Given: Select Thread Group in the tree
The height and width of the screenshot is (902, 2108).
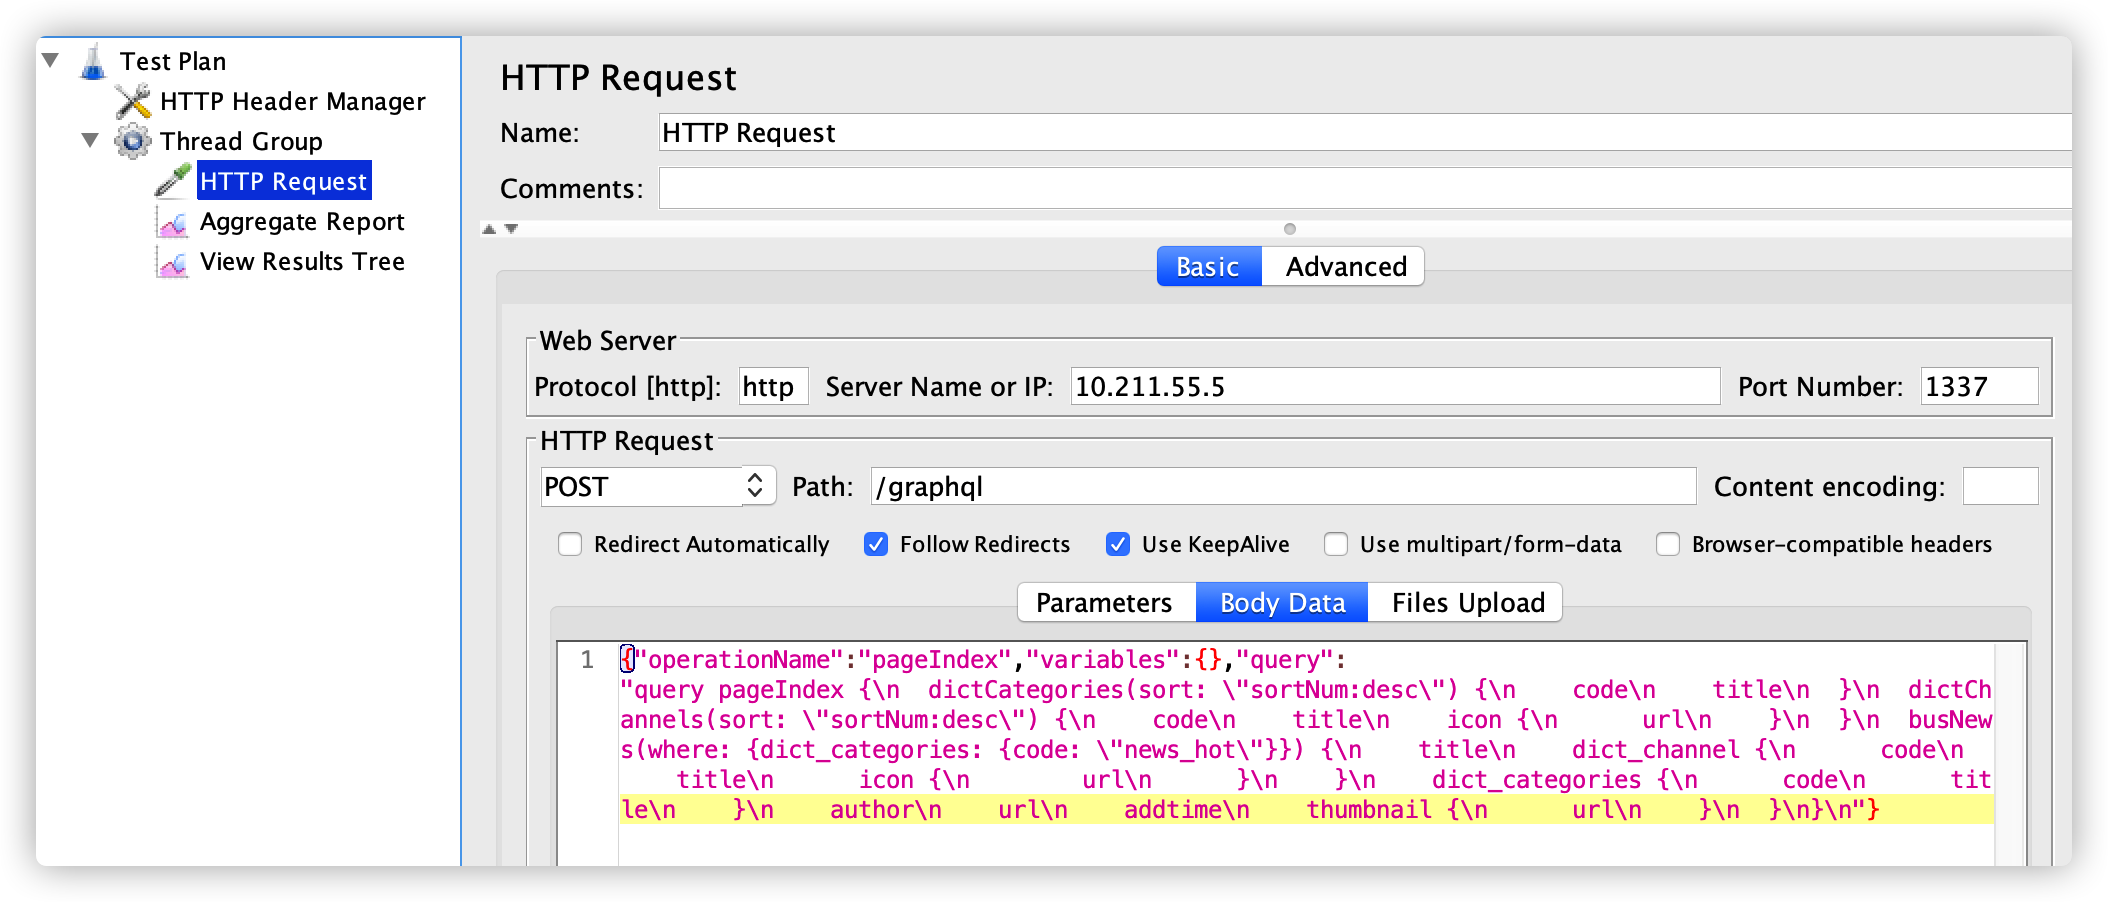Looking at the screenshot, I should pyautogui.click(x=241, y=141).
